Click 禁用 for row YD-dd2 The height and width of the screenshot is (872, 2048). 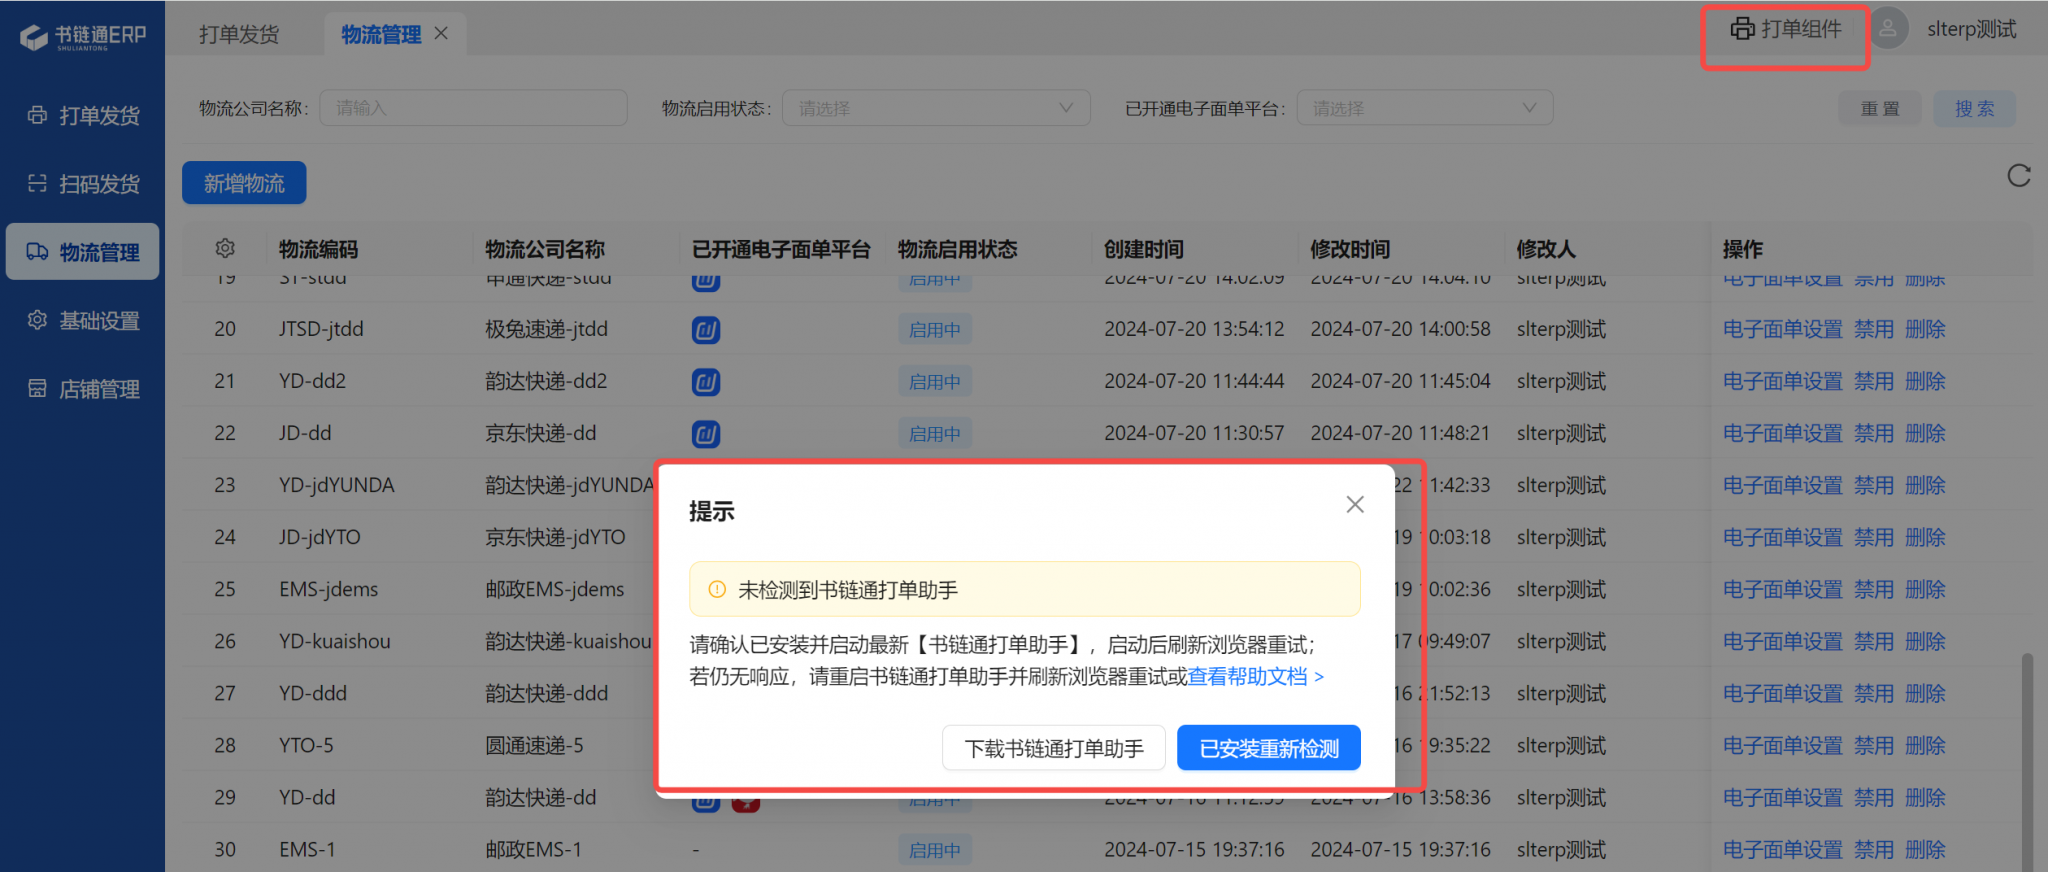coord(1874,381)
